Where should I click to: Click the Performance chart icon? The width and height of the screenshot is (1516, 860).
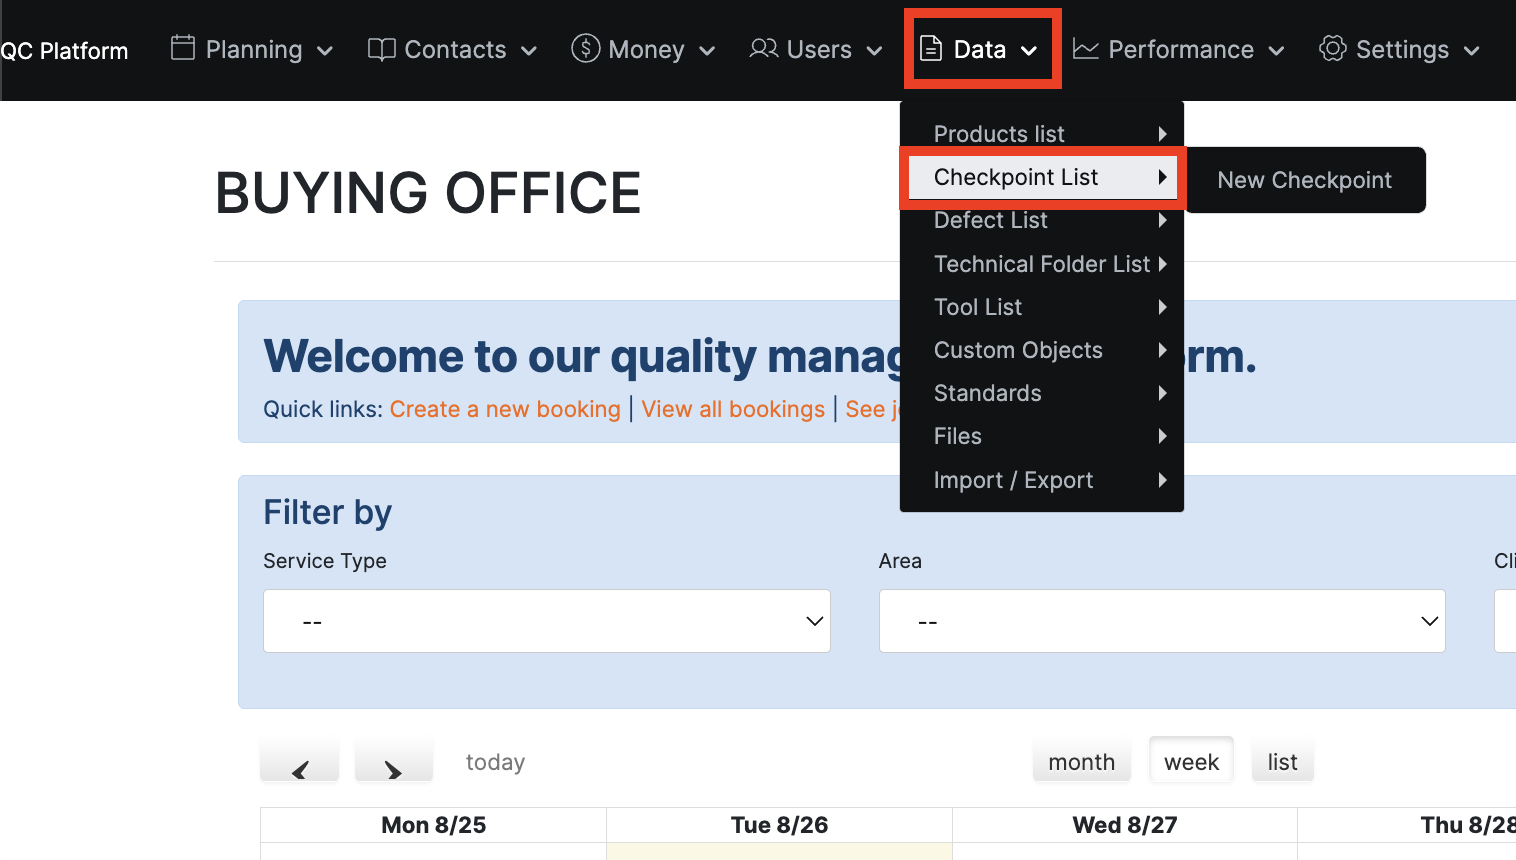coord(1086,49)
